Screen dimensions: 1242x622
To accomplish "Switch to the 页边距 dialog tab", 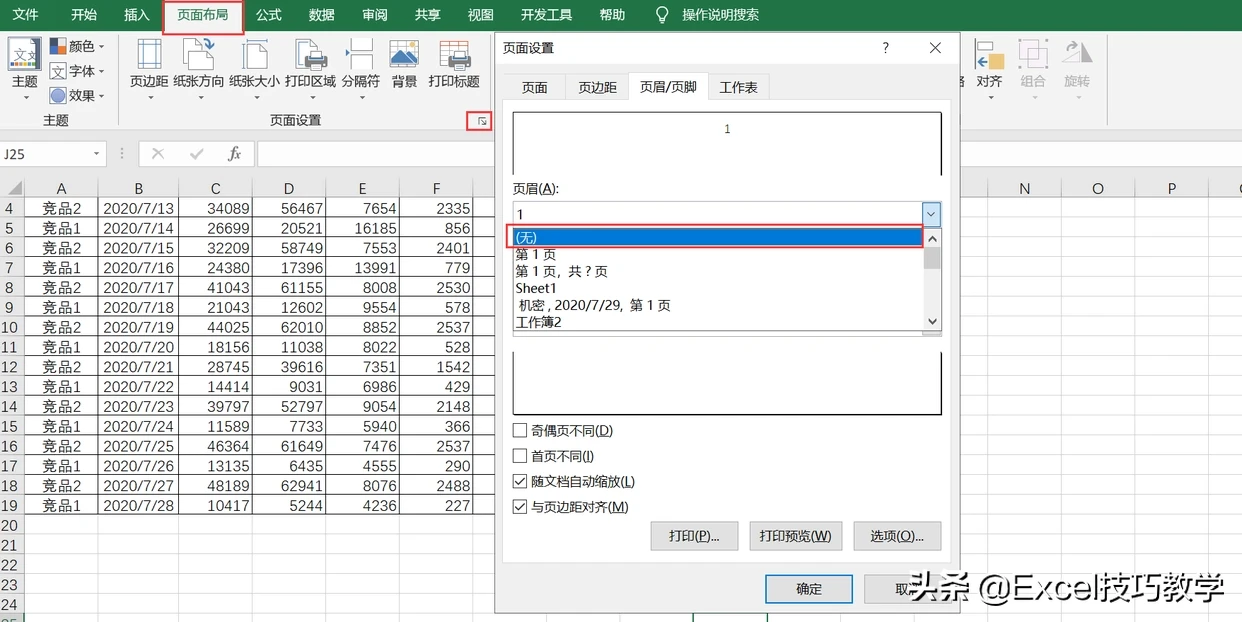I will coord(597,87).
